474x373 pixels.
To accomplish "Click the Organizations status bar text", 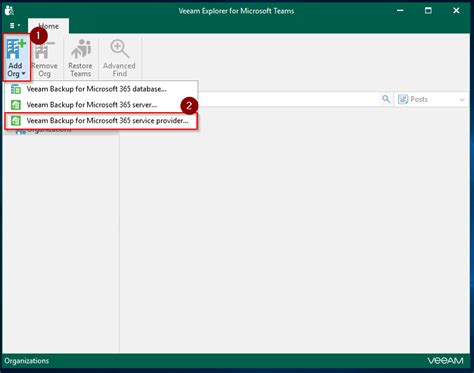I will [27, 361].
